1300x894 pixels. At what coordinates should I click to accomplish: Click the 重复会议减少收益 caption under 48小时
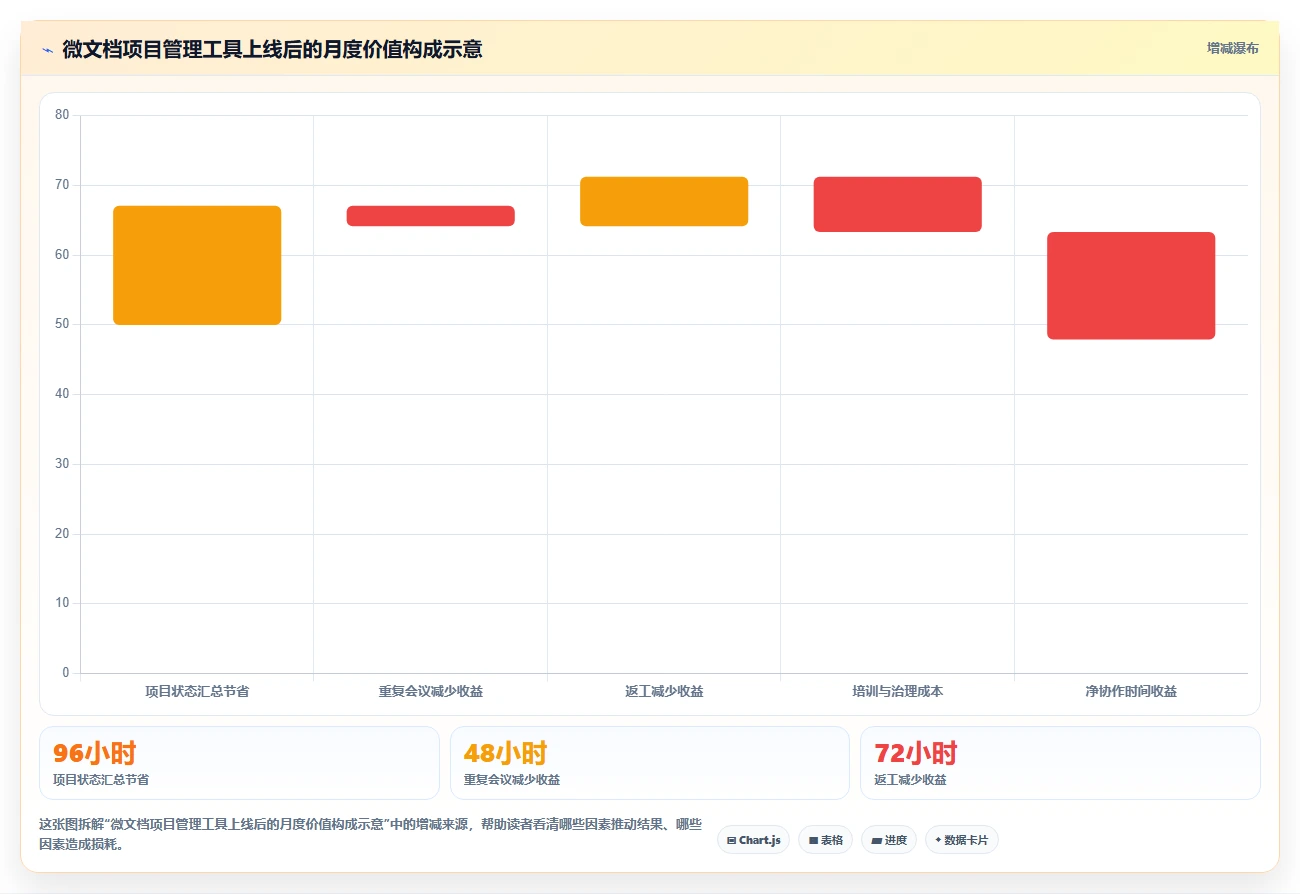click(512, 780)
